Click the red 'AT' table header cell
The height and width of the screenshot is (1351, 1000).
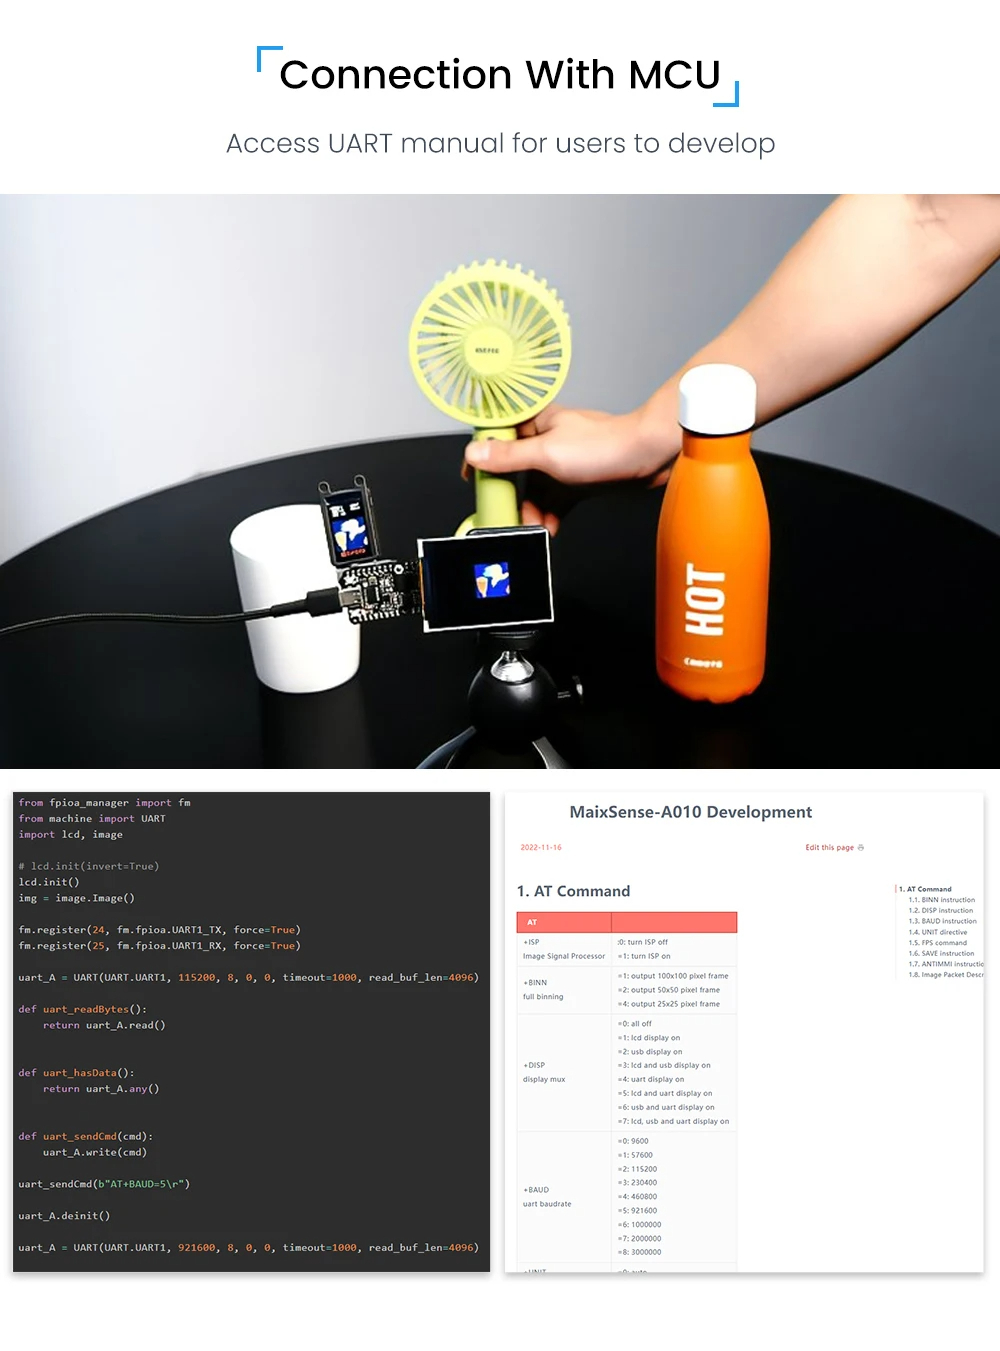(x=563, y=922)
